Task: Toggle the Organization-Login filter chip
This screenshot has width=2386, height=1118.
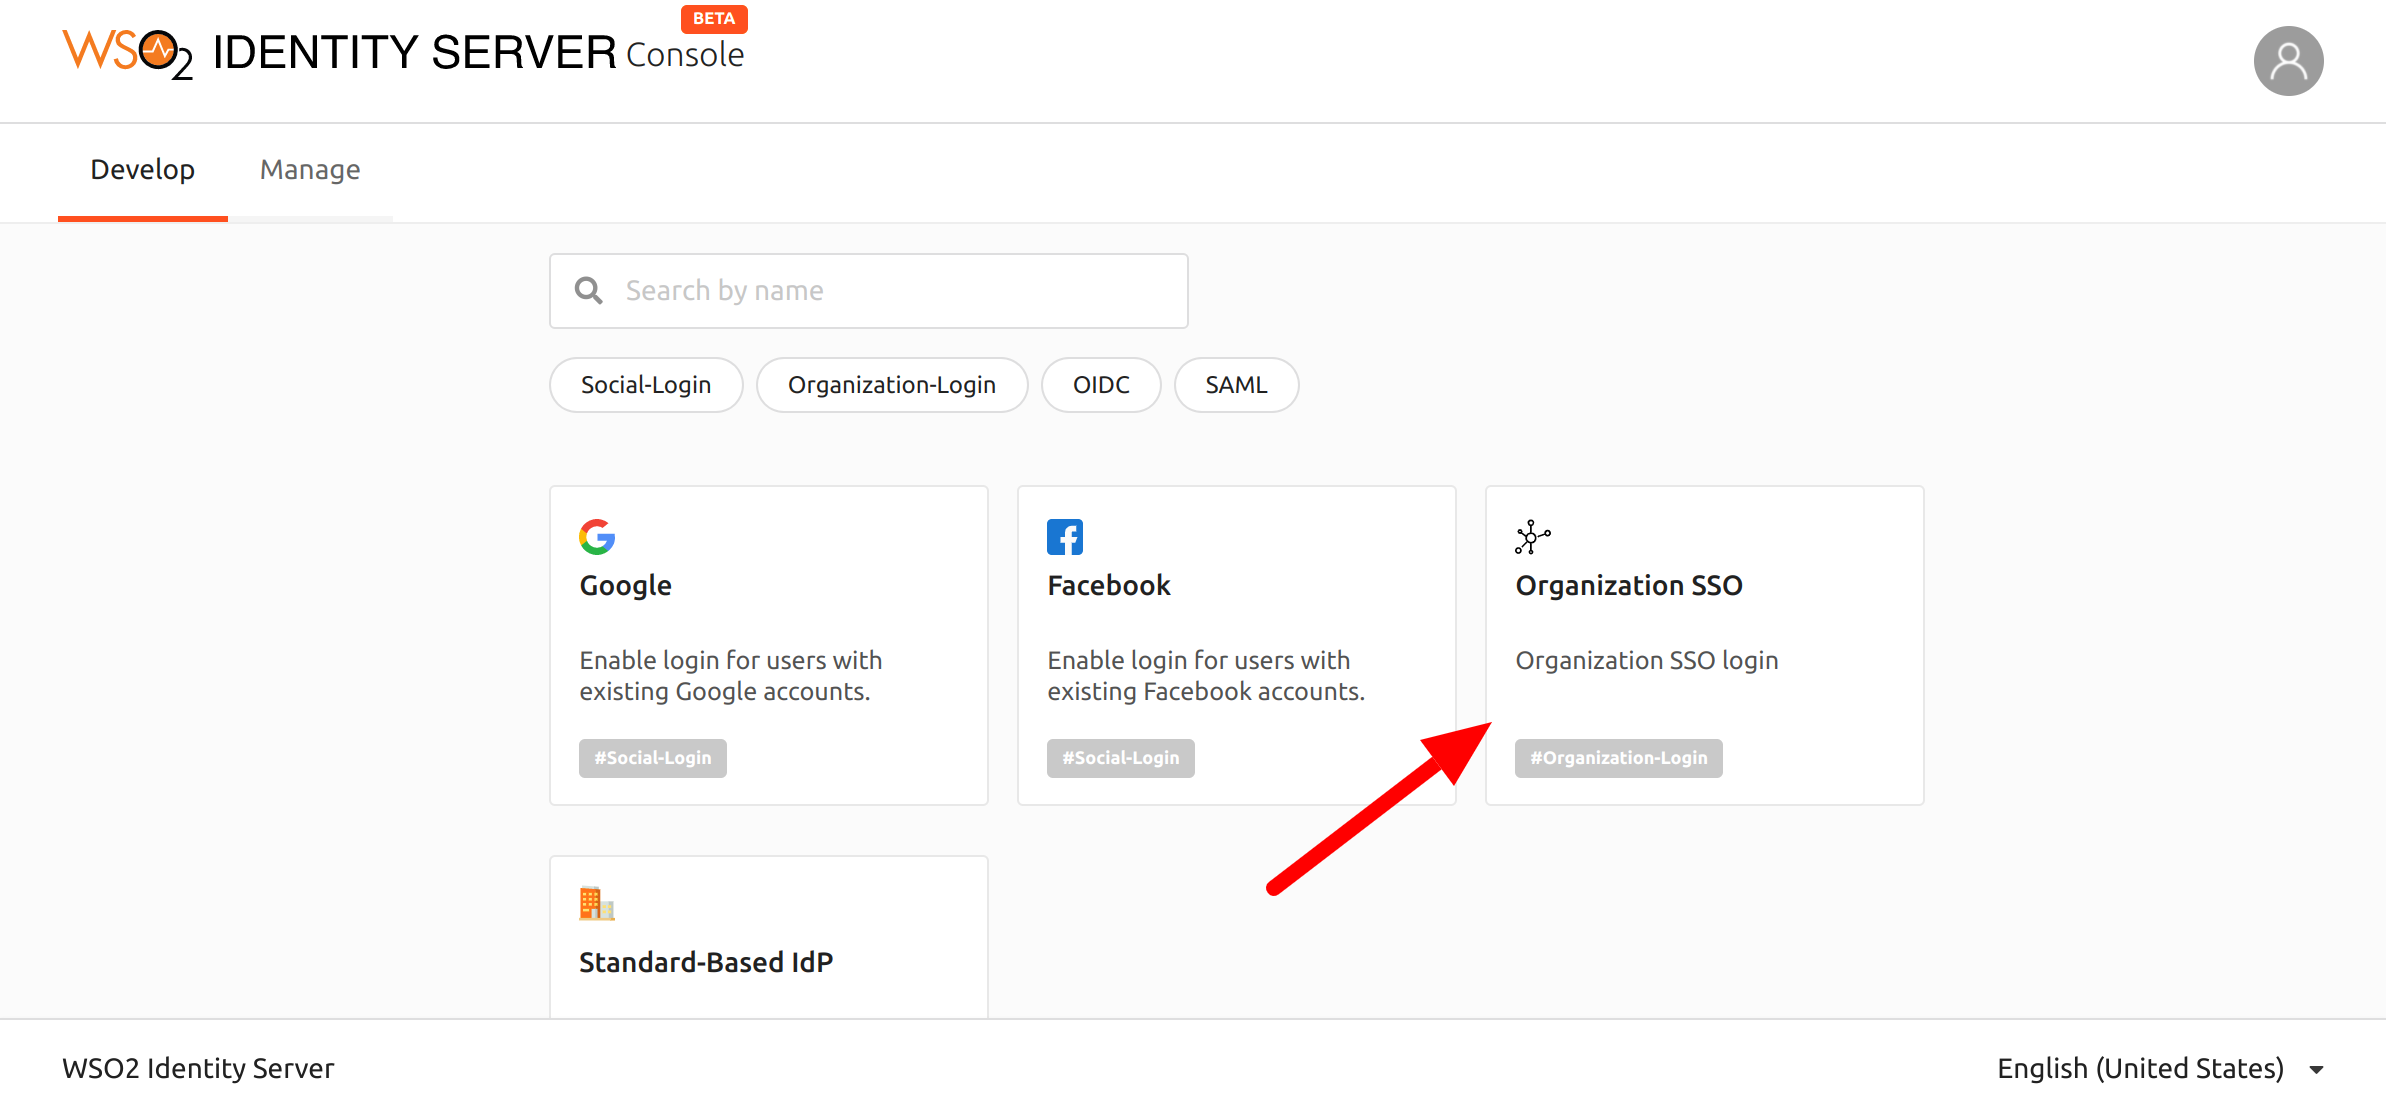Action: [891, 385]
